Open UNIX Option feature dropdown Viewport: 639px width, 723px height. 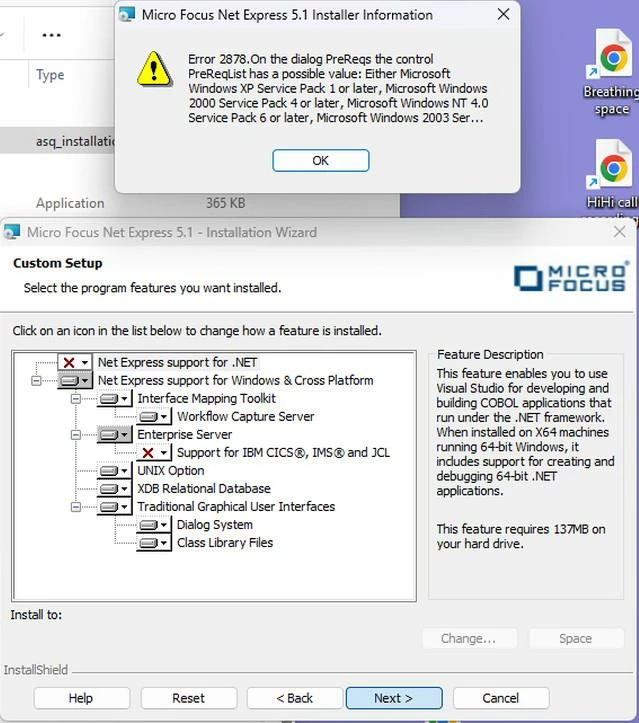pyautogui.click(x=115, y=470)
